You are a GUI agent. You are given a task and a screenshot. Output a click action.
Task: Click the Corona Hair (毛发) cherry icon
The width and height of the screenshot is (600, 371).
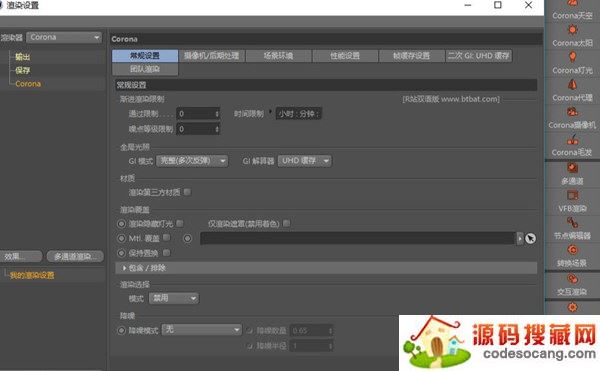(572, 140)
